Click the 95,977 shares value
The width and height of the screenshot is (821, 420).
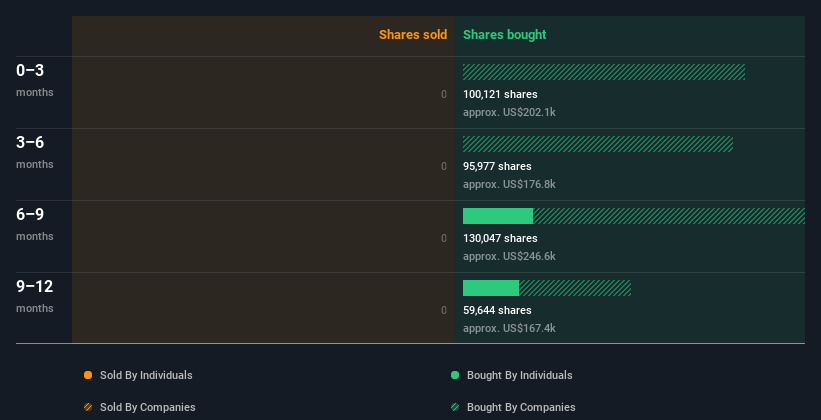click(497, 166)
